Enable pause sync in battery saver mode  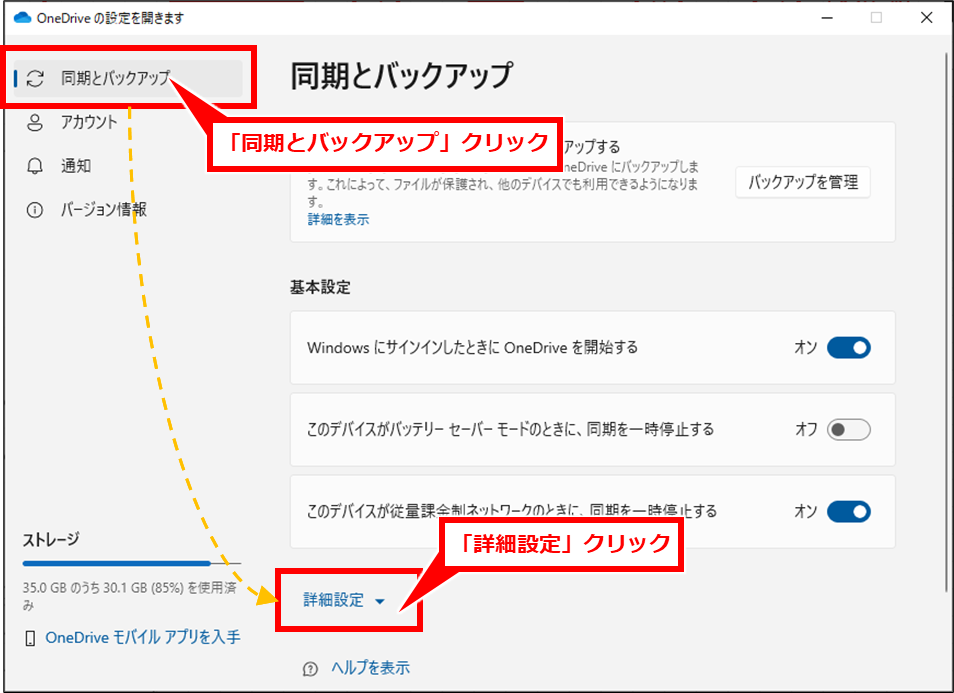click(848, 429)
